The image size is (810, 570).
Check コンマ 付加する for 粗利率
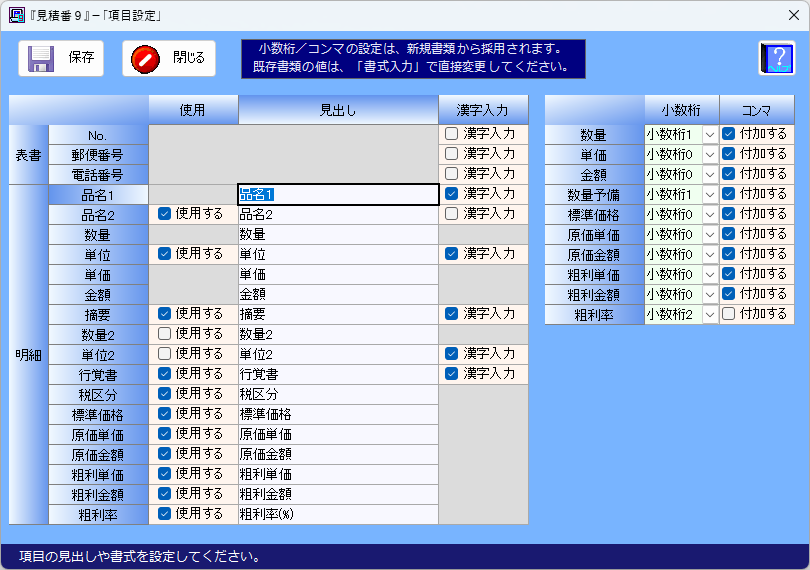click(728, 313)
